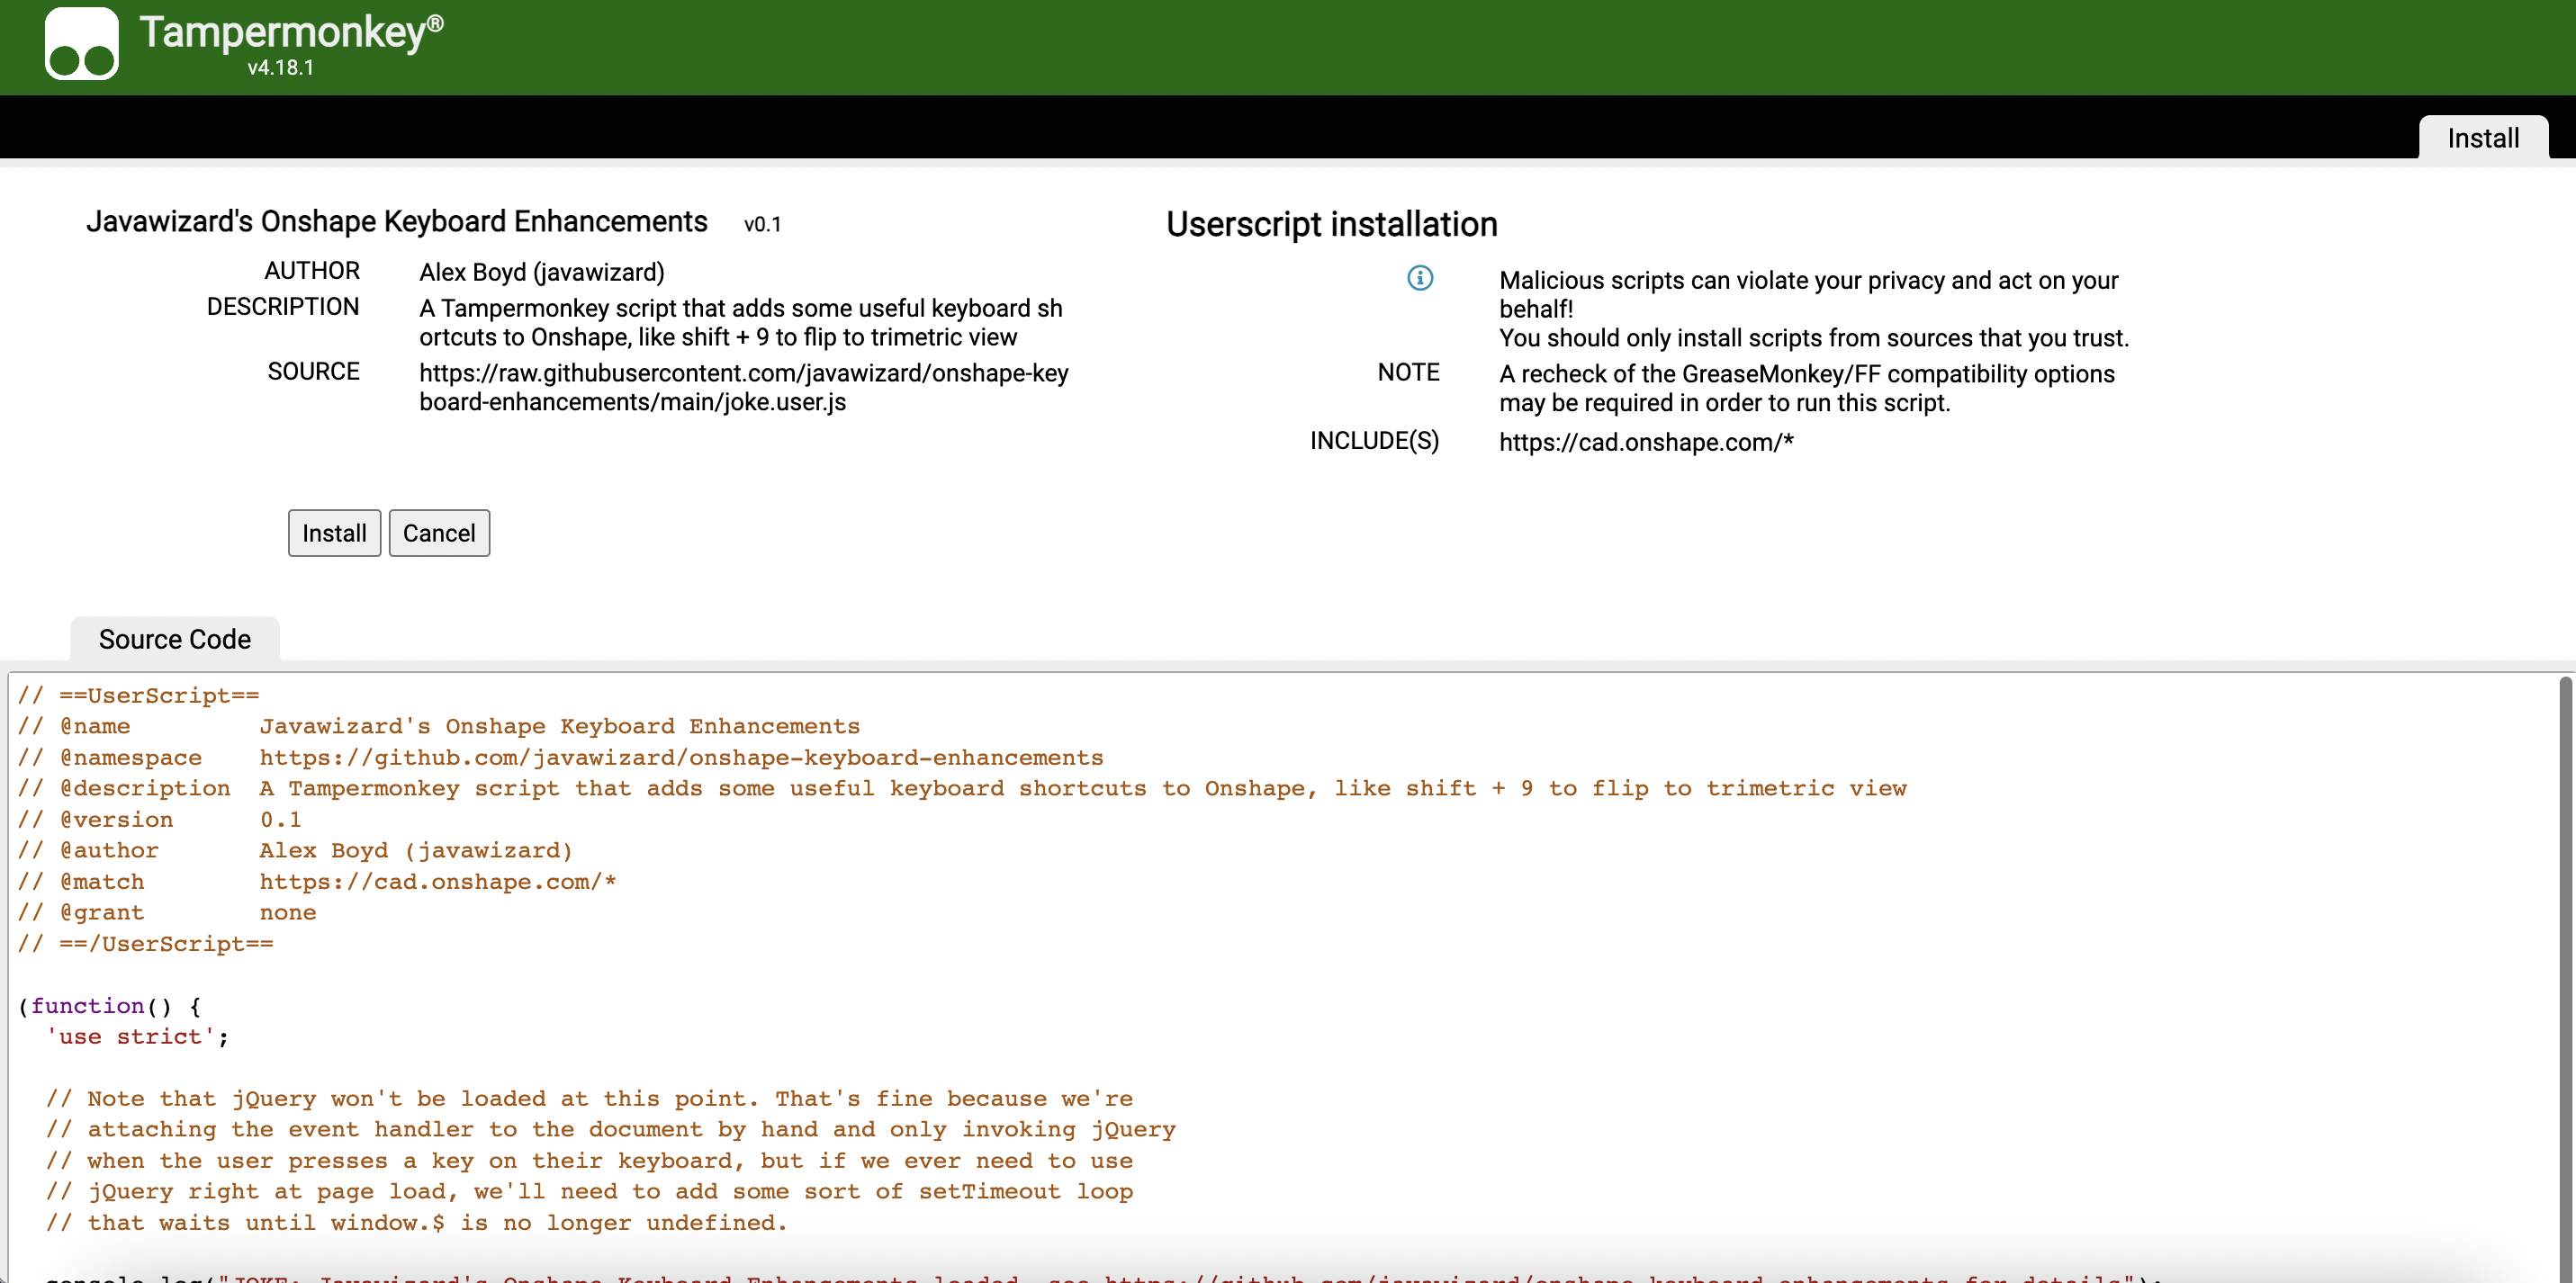Click the raw.githubusercontent source URL
Screen dimensions: 2576x1283
tap(743, 387)
